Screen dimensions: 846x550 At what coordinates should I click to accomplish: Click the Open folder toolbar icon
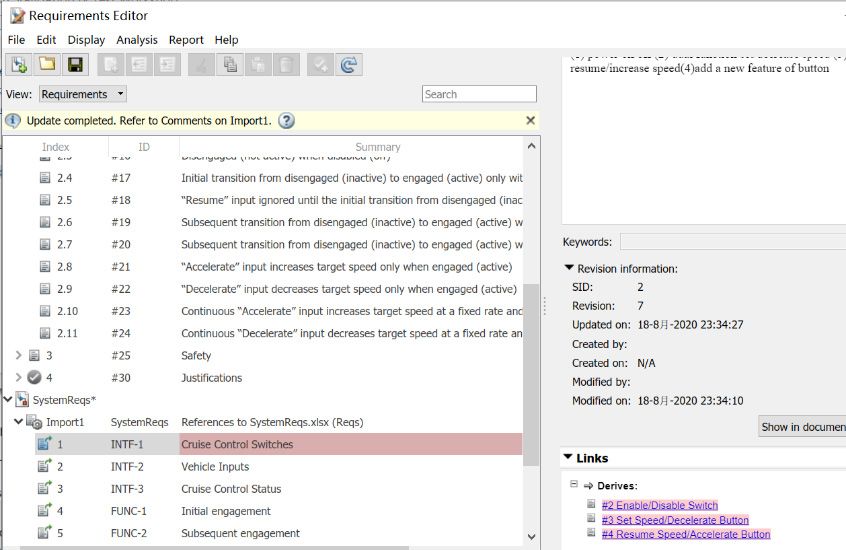point(46,65)
